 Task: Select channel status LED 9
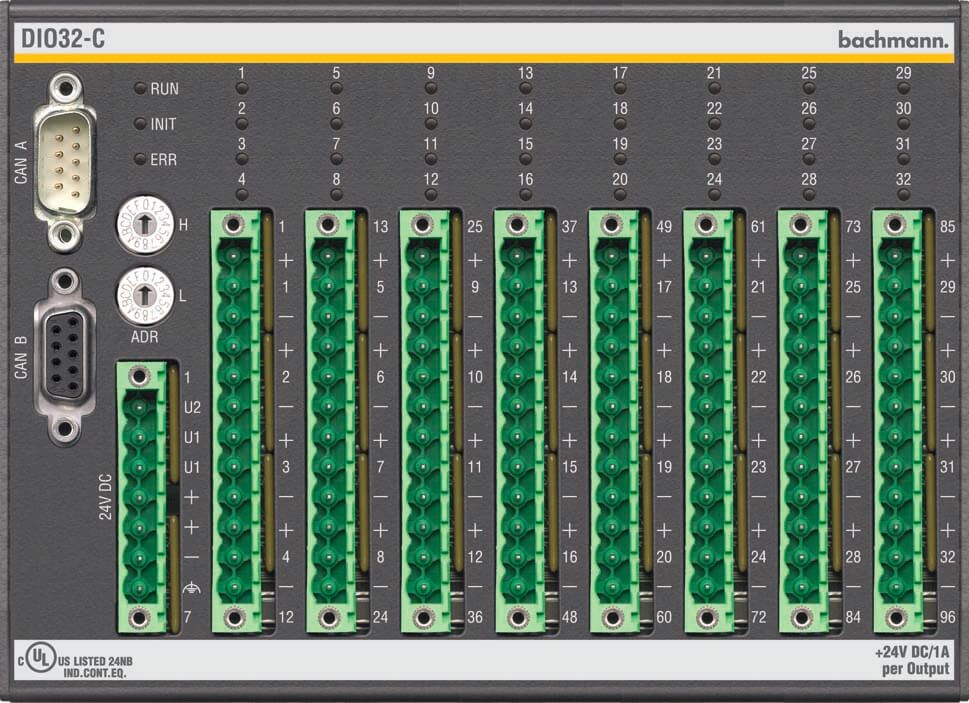tap(431, 88)
